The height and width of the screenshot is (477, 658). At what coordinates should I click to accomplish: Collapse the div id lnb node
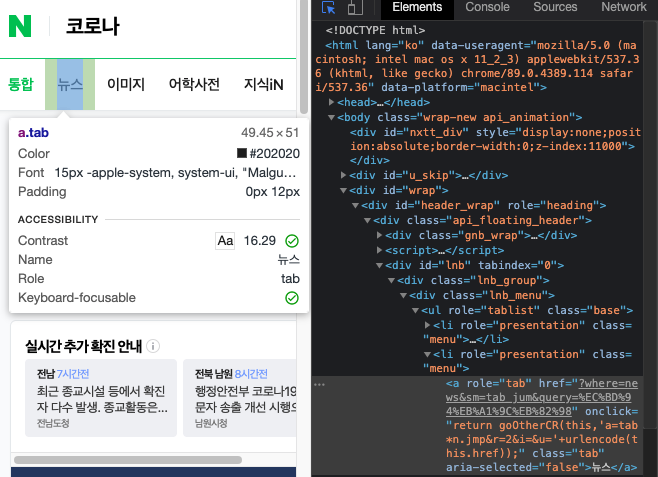(x=379, y=266)
